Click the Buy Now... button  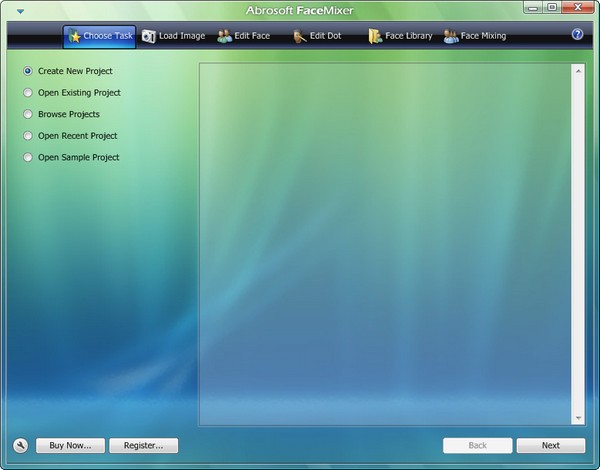(70, 446)
